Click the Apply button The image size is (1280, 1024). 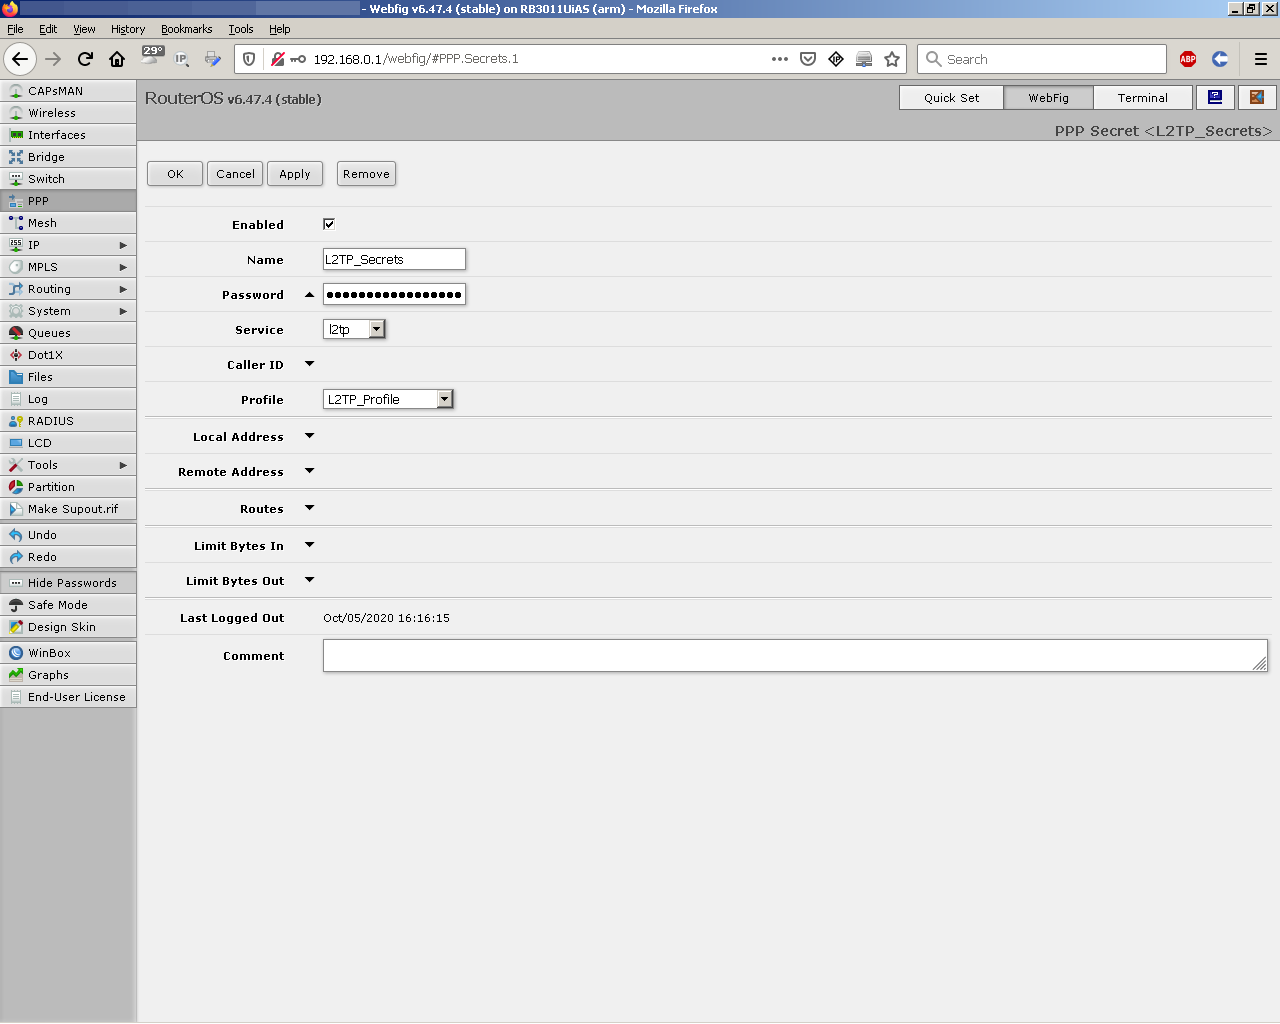(x=295, y=174)
